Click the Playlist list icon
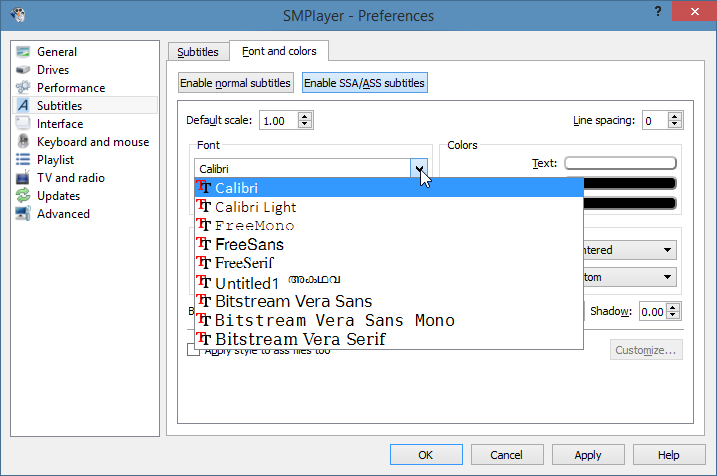The width and height of the screenshot is (717, 476). coord(23,160)
